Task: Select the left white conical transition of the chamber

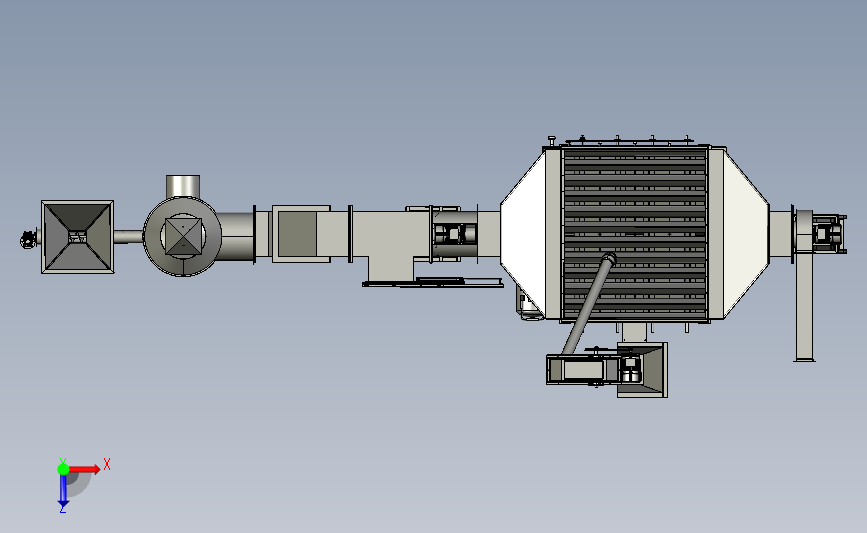Action: 523,233
